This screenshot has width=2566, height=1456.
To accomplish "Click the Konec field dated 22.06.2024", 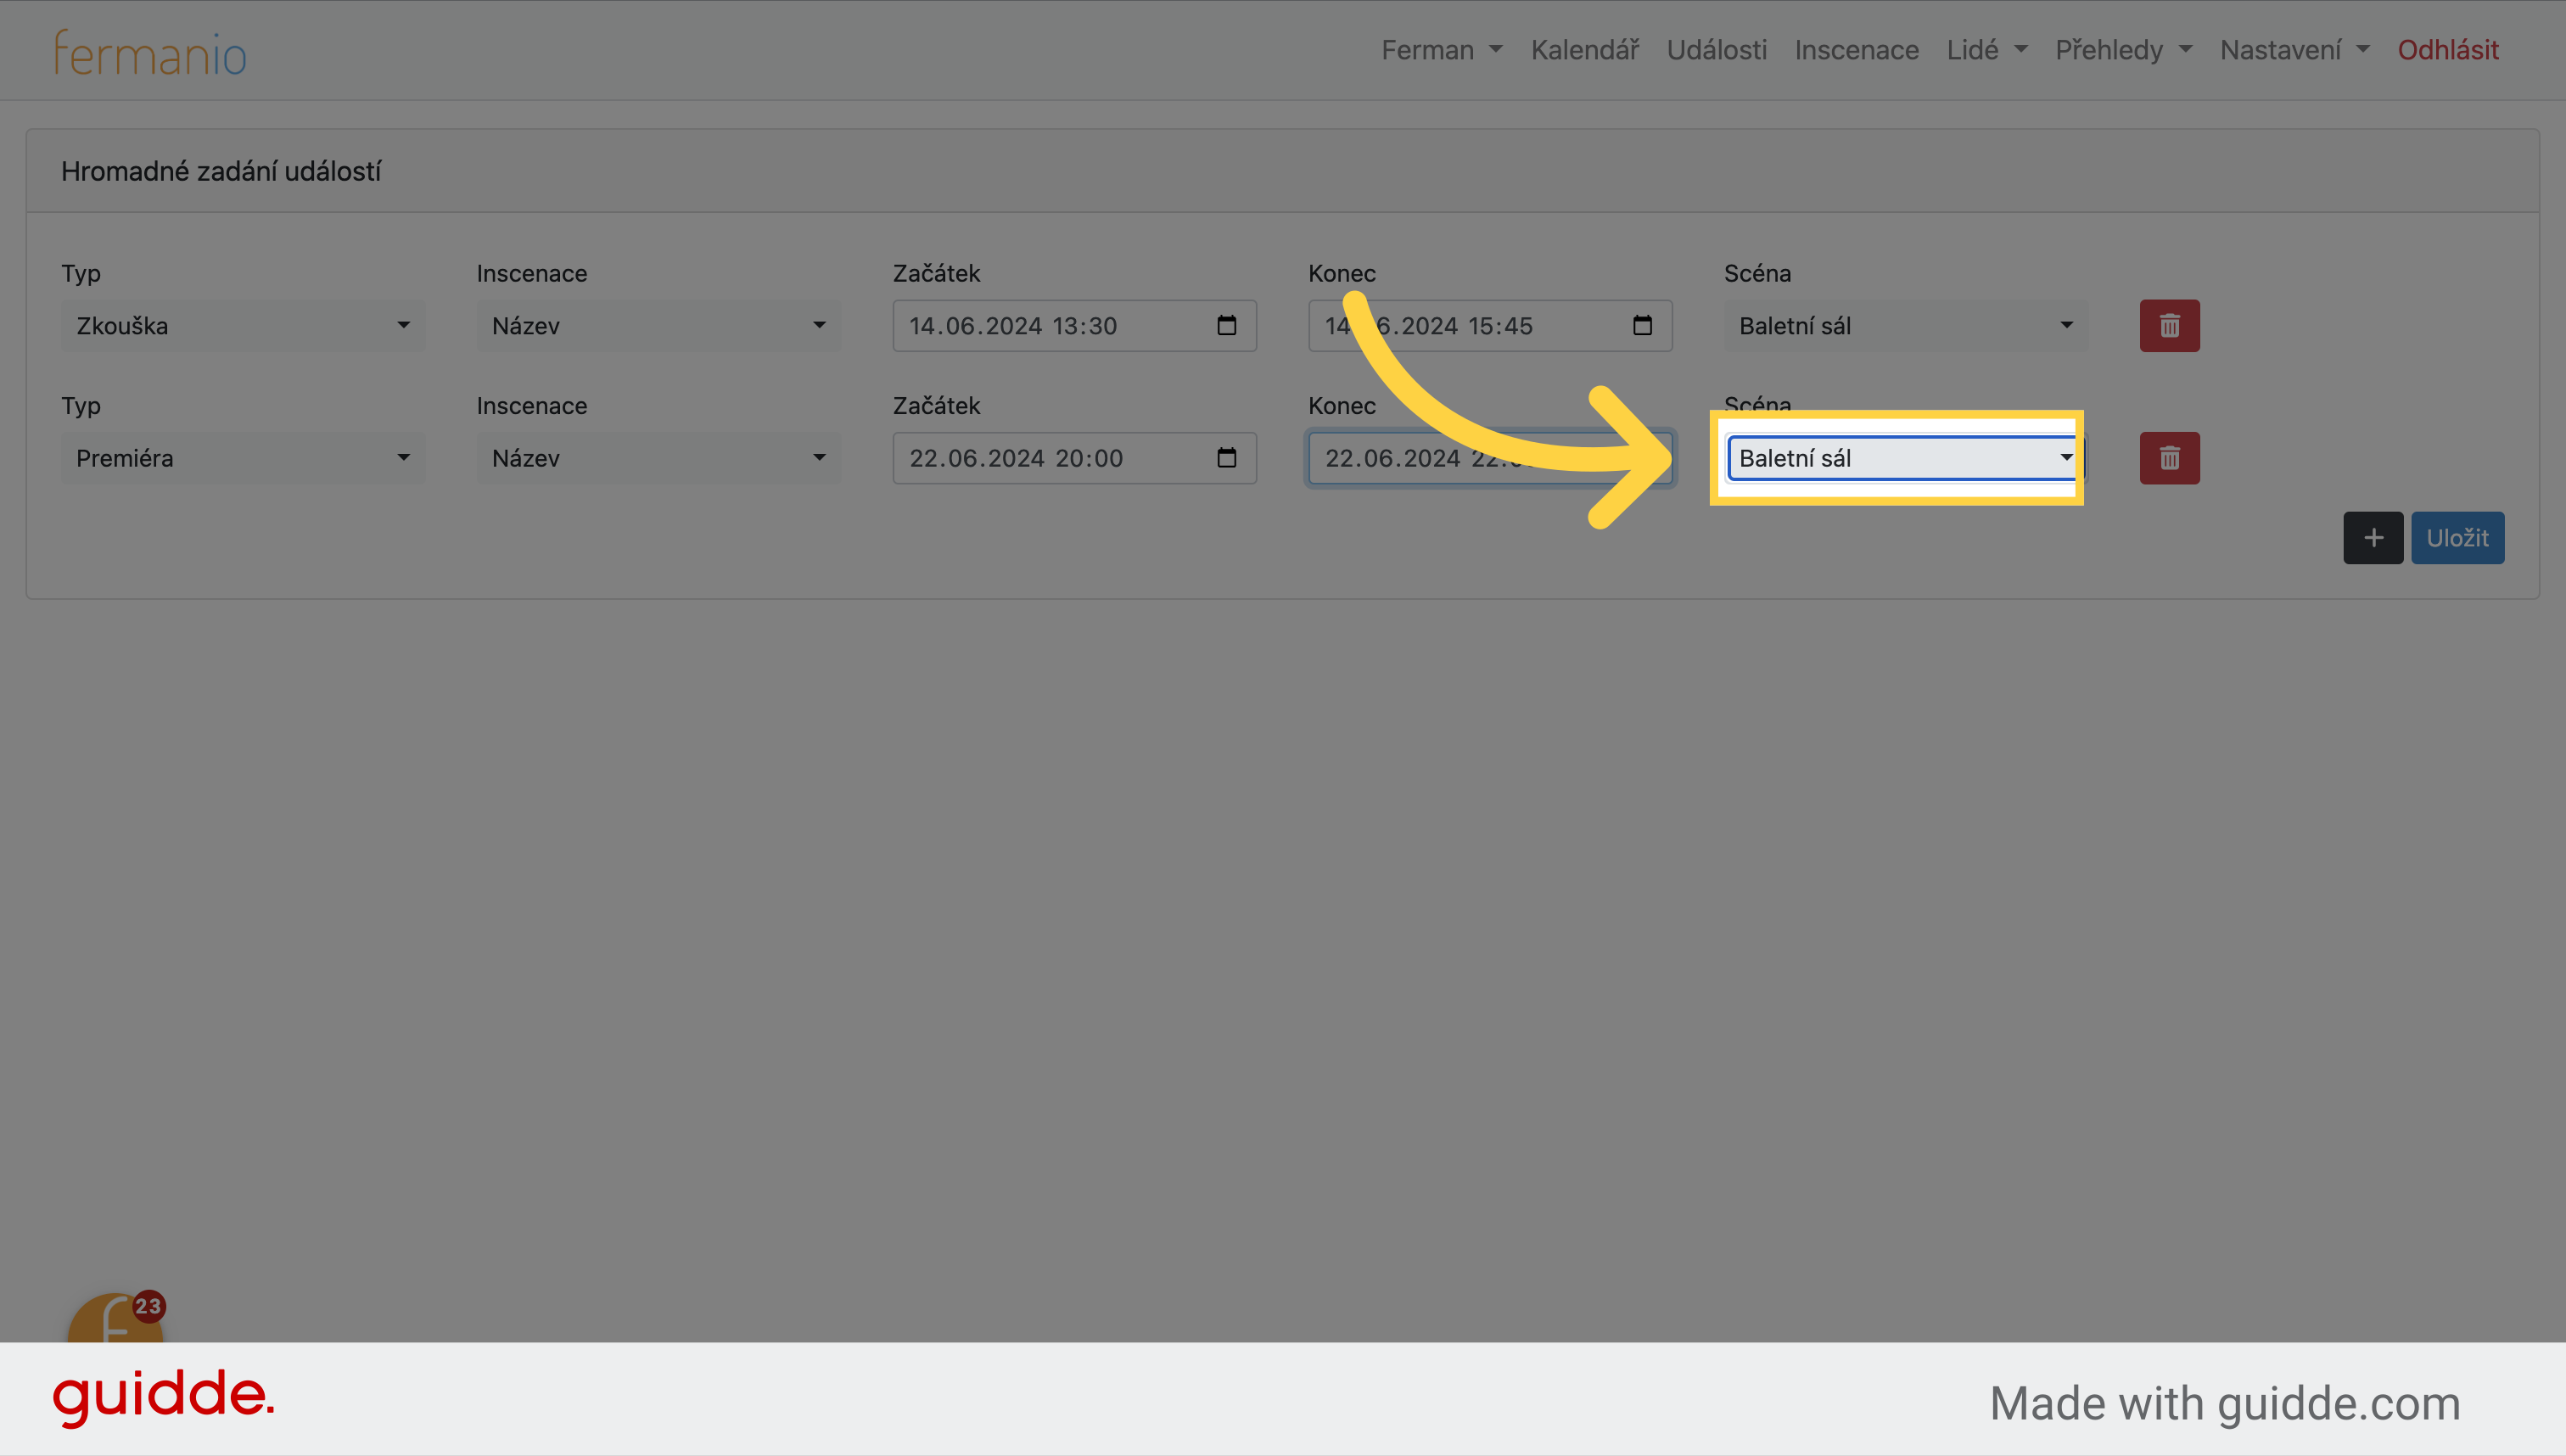I will click(x=1490, y=458).
